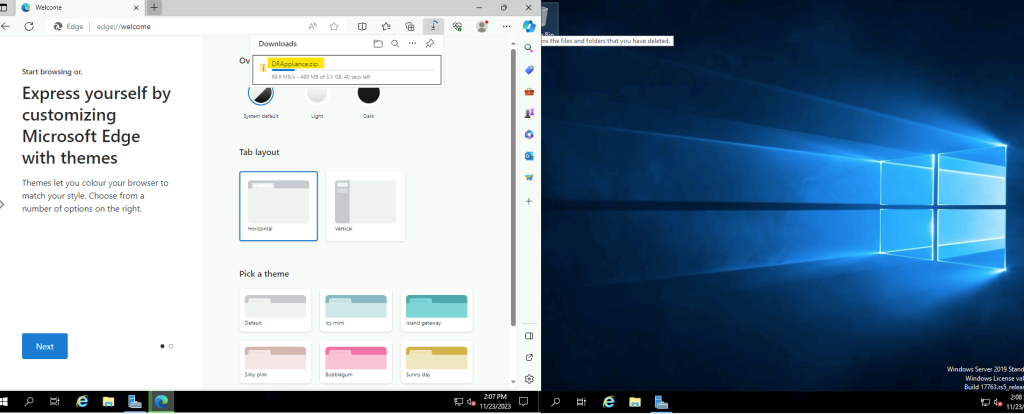Open Tools briefcase in Edge sidebar

529,91
